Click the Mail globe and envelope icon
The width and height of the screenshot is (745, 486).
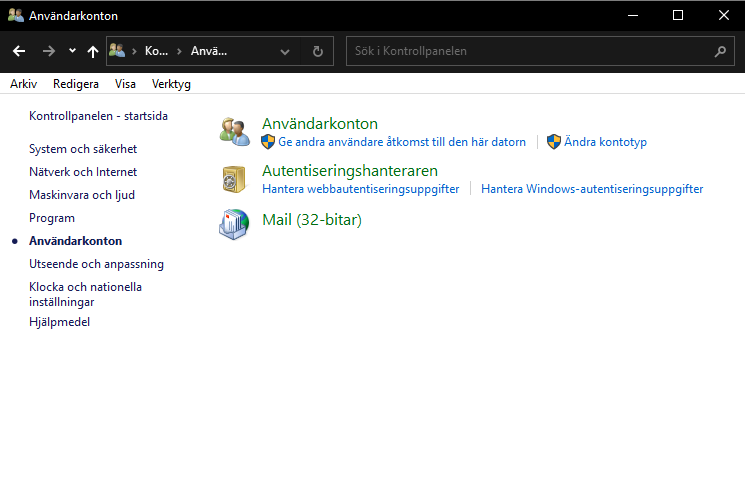[234, 224]
